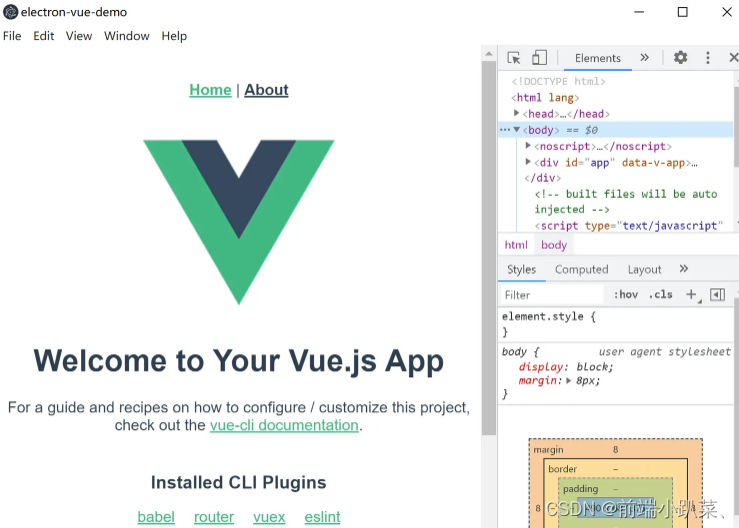739x528 pixels.
Task: Select the html lang element line
Action: (545, 98)
